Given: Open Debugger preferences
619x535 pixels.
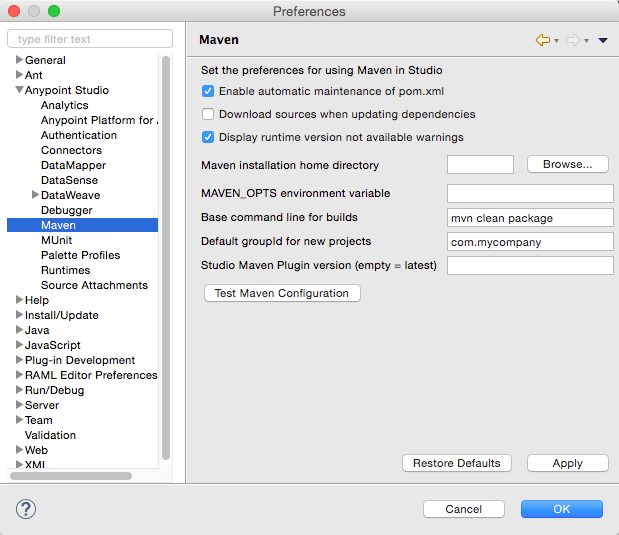Looking at the screenshot, I should [x=67, y=210].
